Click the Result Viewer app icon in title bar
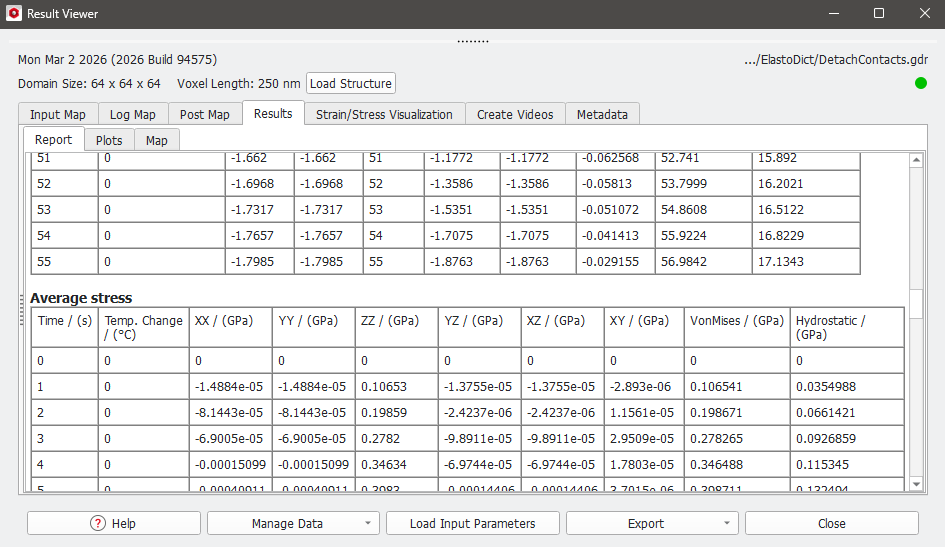 13,14
